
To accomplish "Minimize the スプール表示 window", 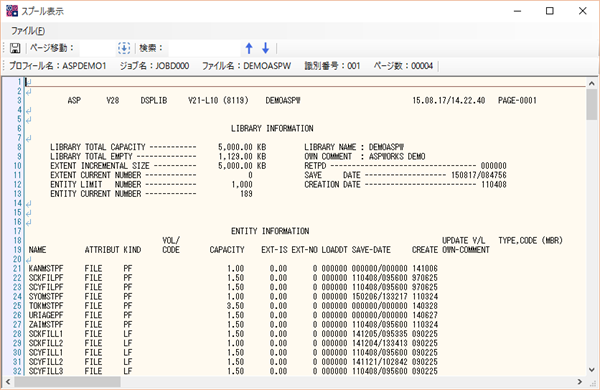I will [x=518, y=11].
